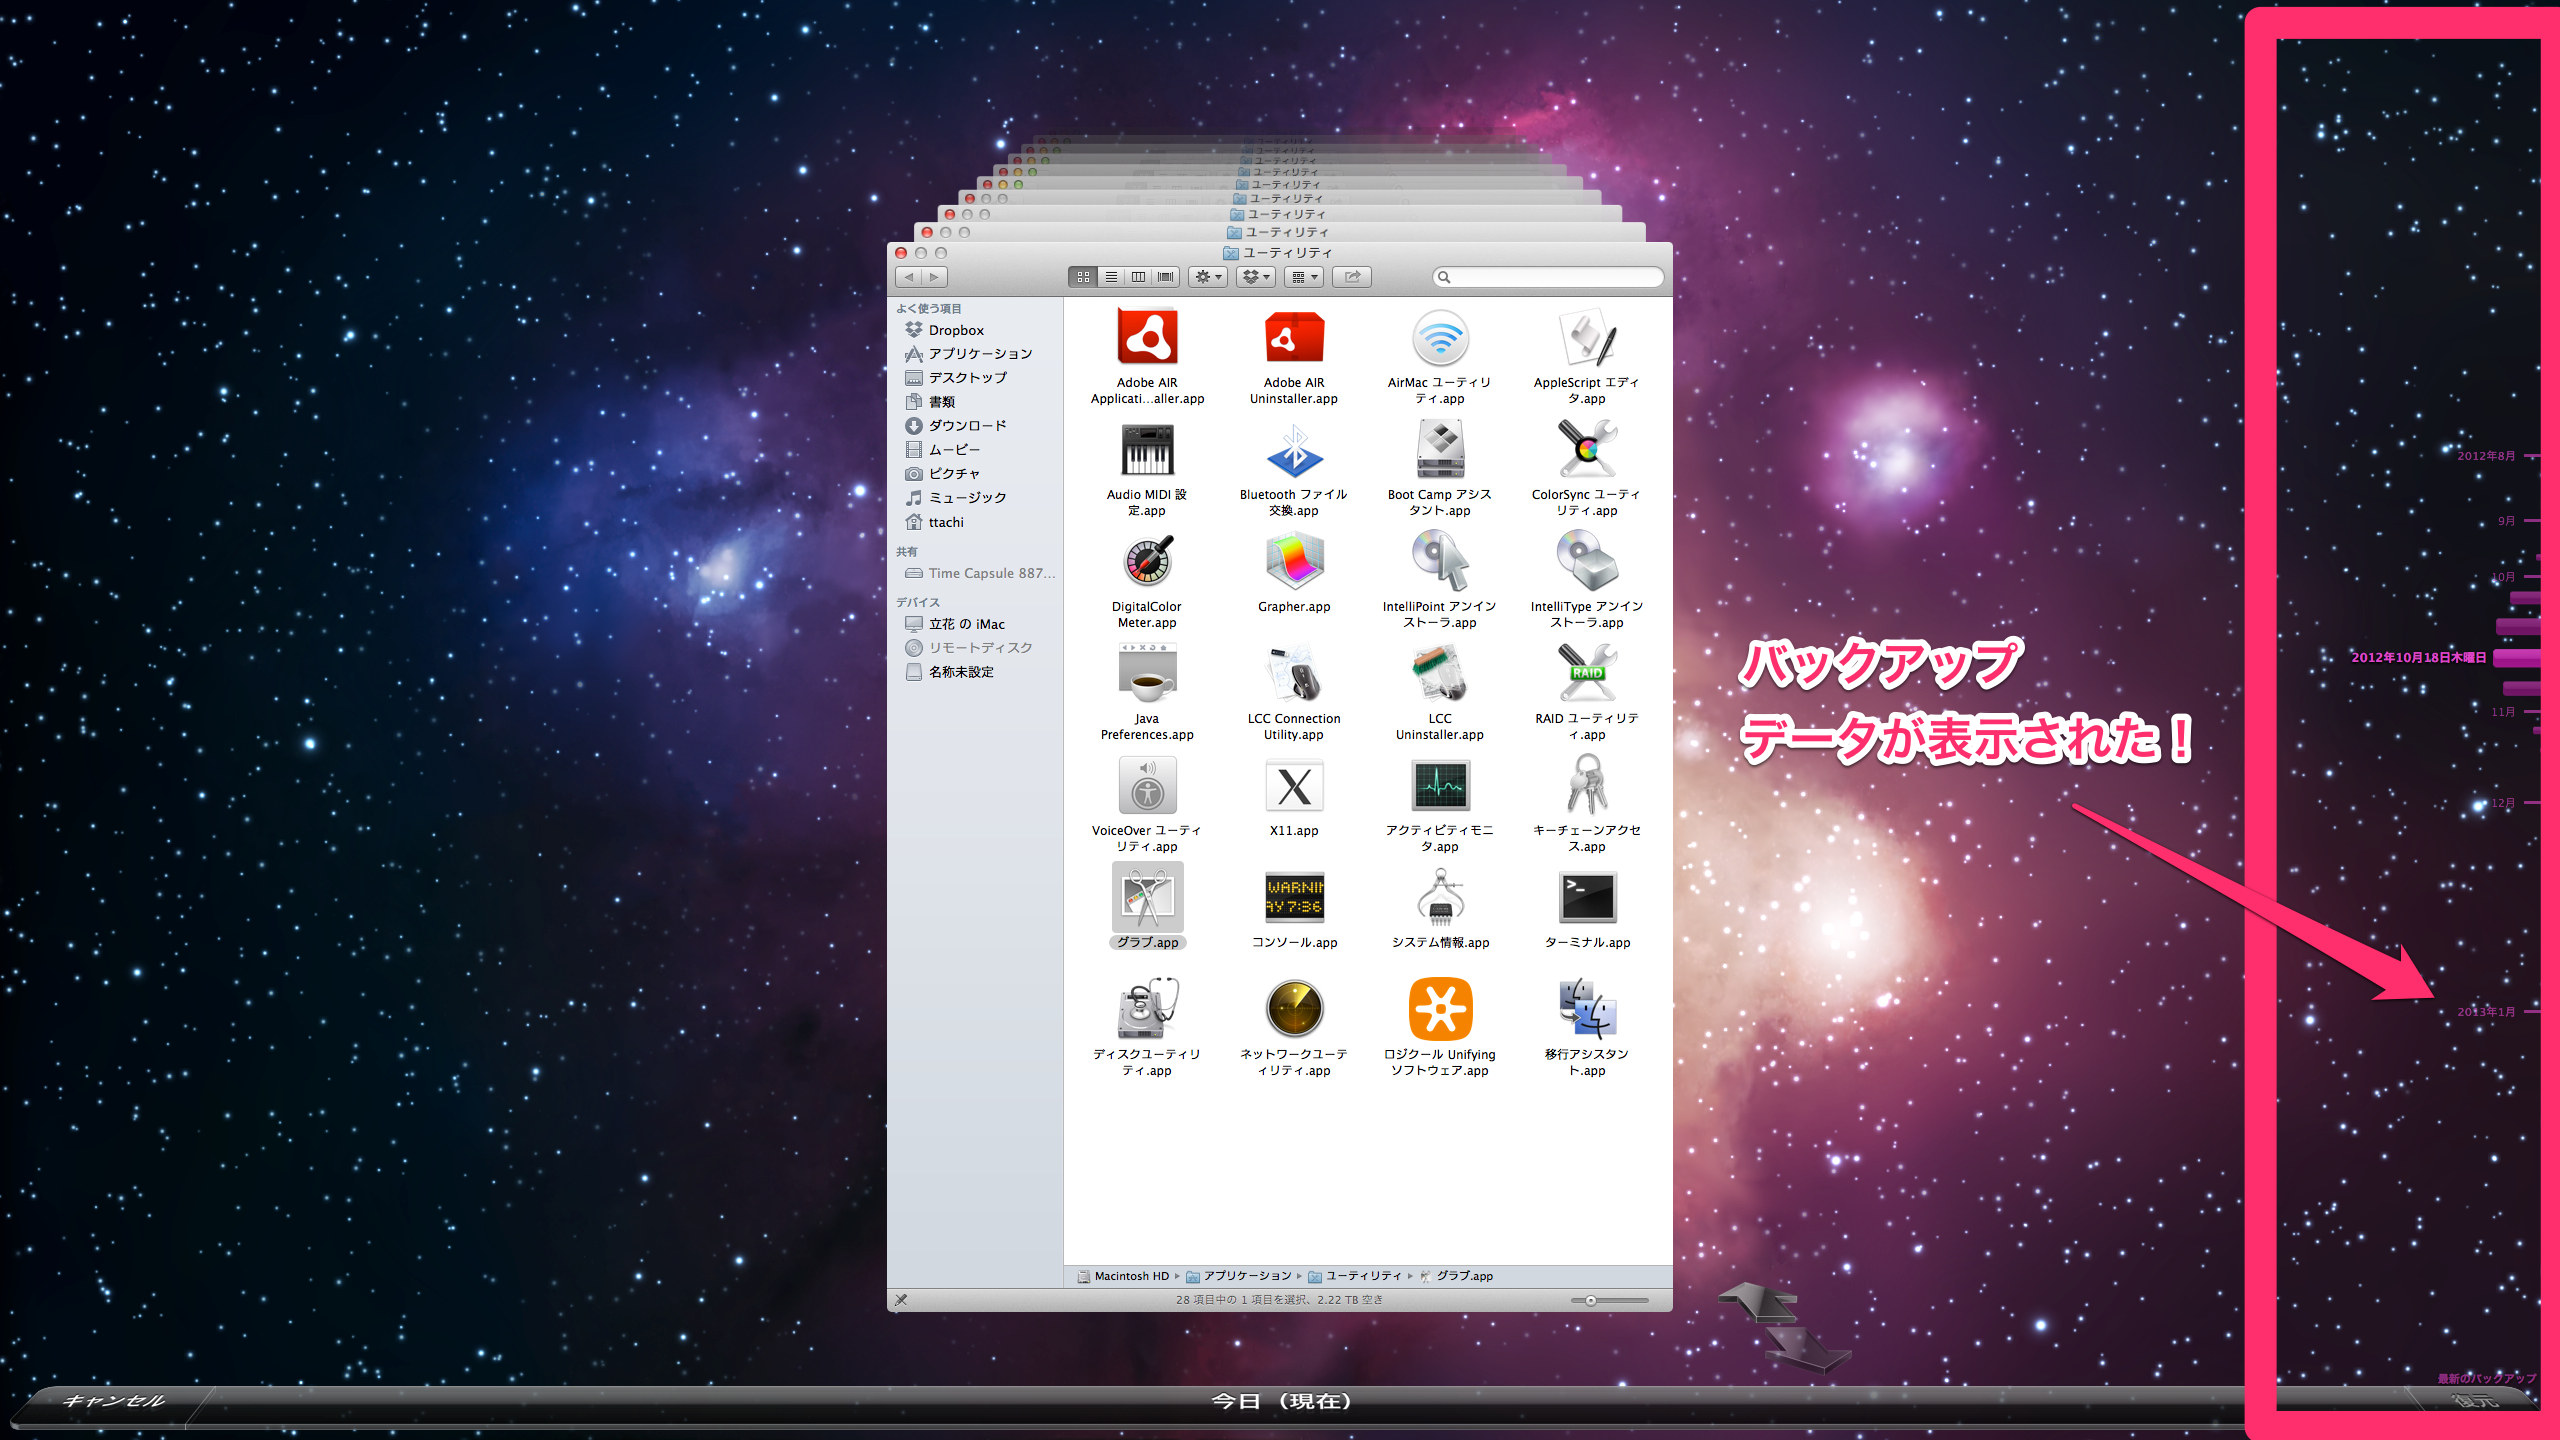Click the Disk Utility (ディスクユーティリティ.app) icon
The width and height of the screenshot is (2560, 1440).
[1147, 1009]
